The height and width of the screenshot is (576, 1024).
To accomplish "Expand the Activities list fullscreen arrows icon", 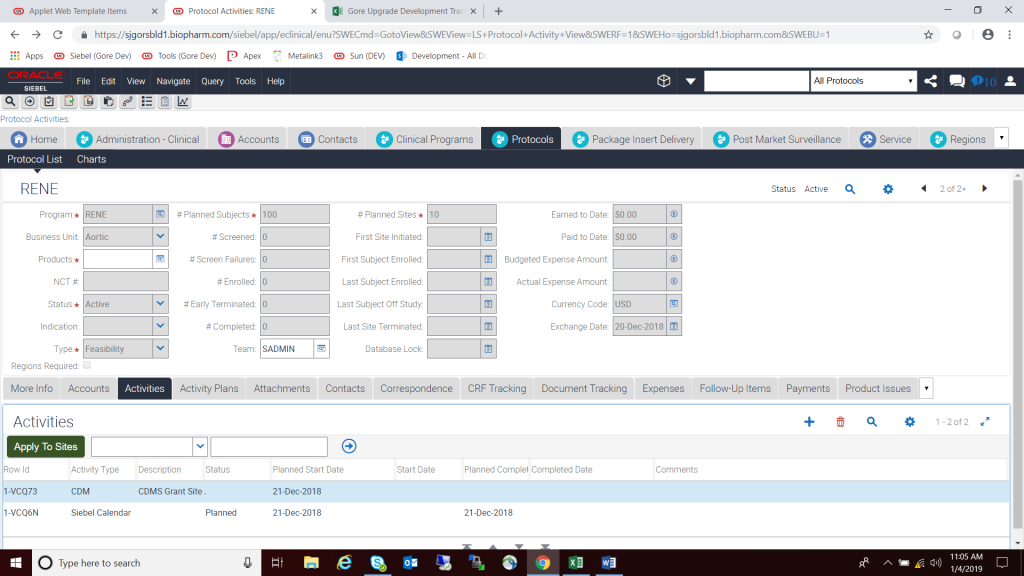I will tap(984, 421).
